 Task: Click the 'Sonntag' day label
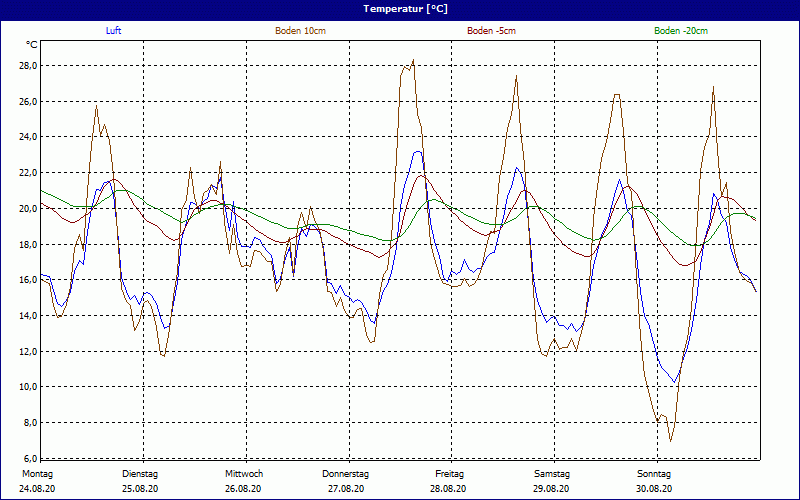pyautogui.click(x=654, y=474)
